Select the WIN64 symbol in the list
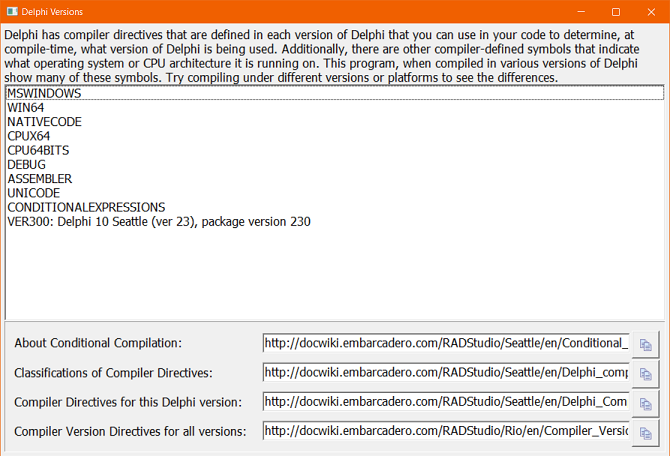 335,108
